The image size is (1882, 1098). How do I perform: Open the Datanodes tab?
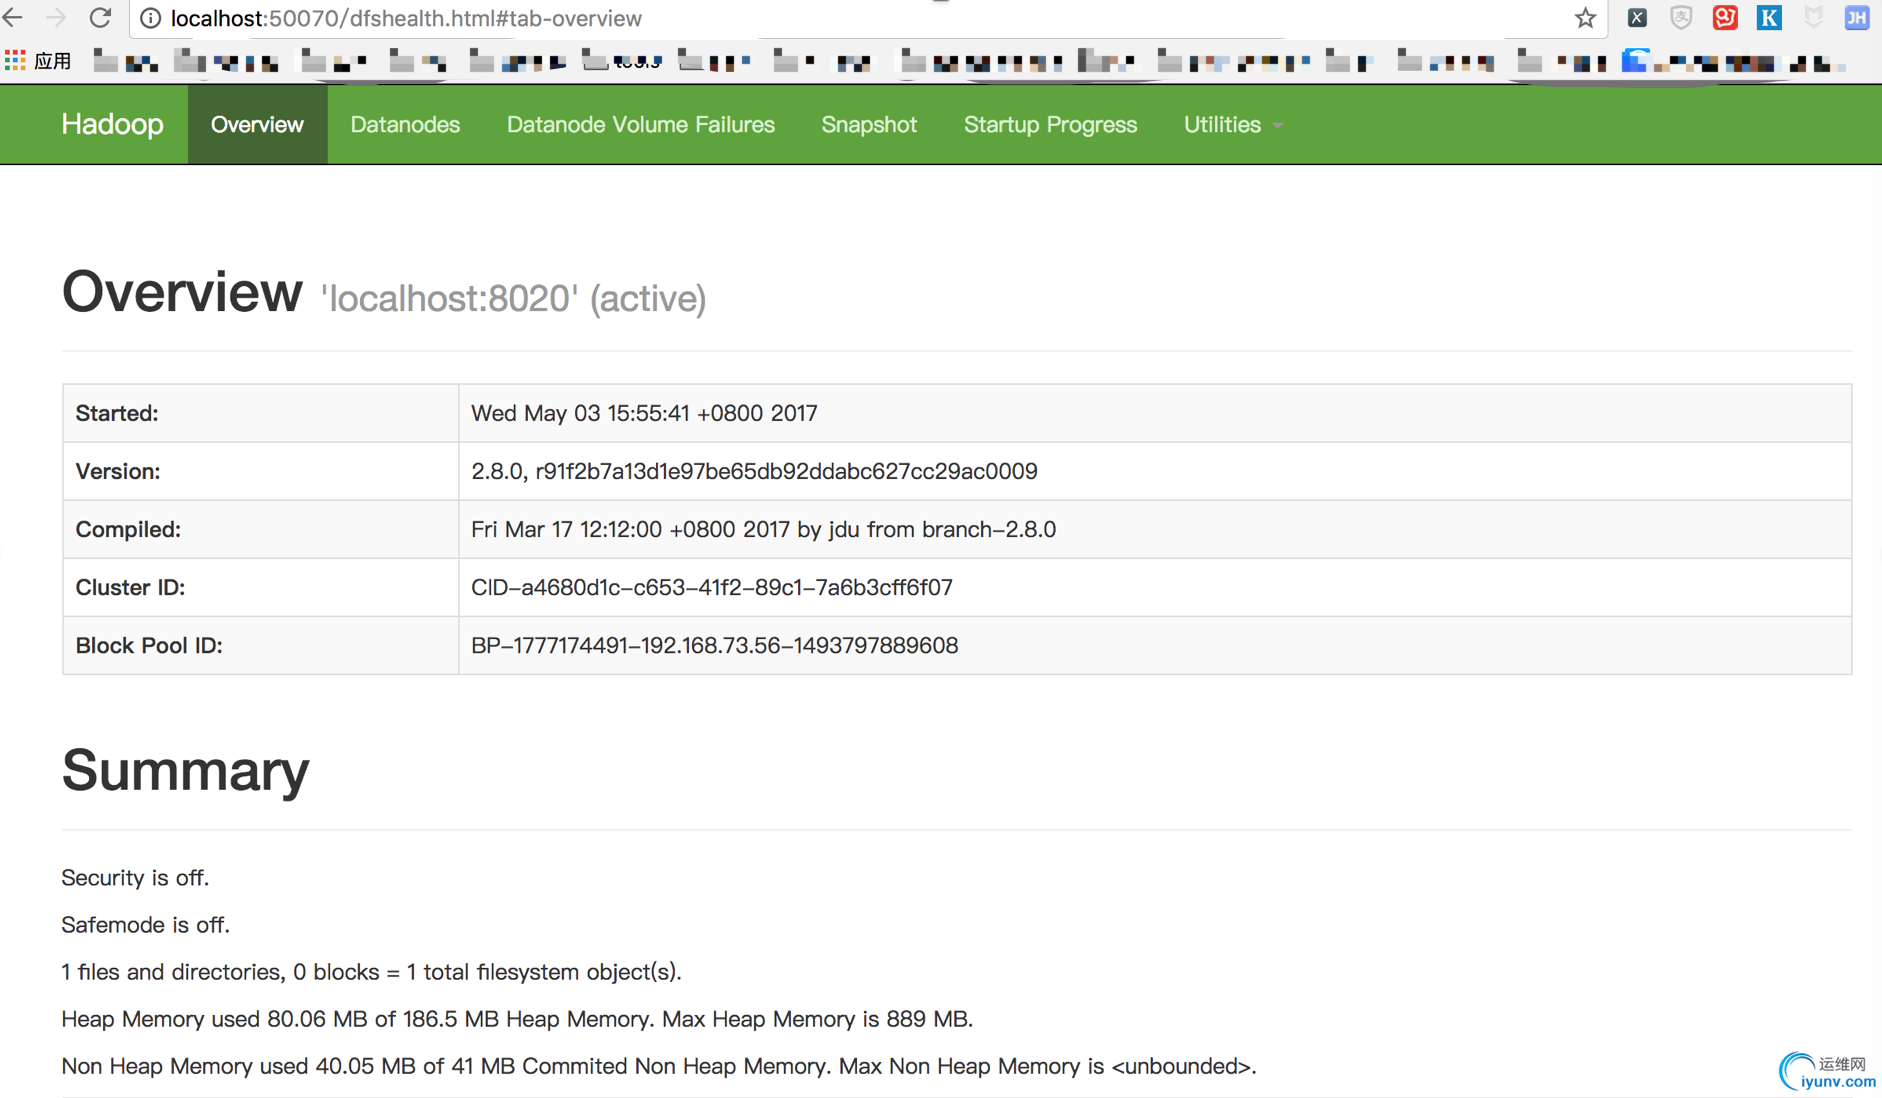click(x=405, y=124)
